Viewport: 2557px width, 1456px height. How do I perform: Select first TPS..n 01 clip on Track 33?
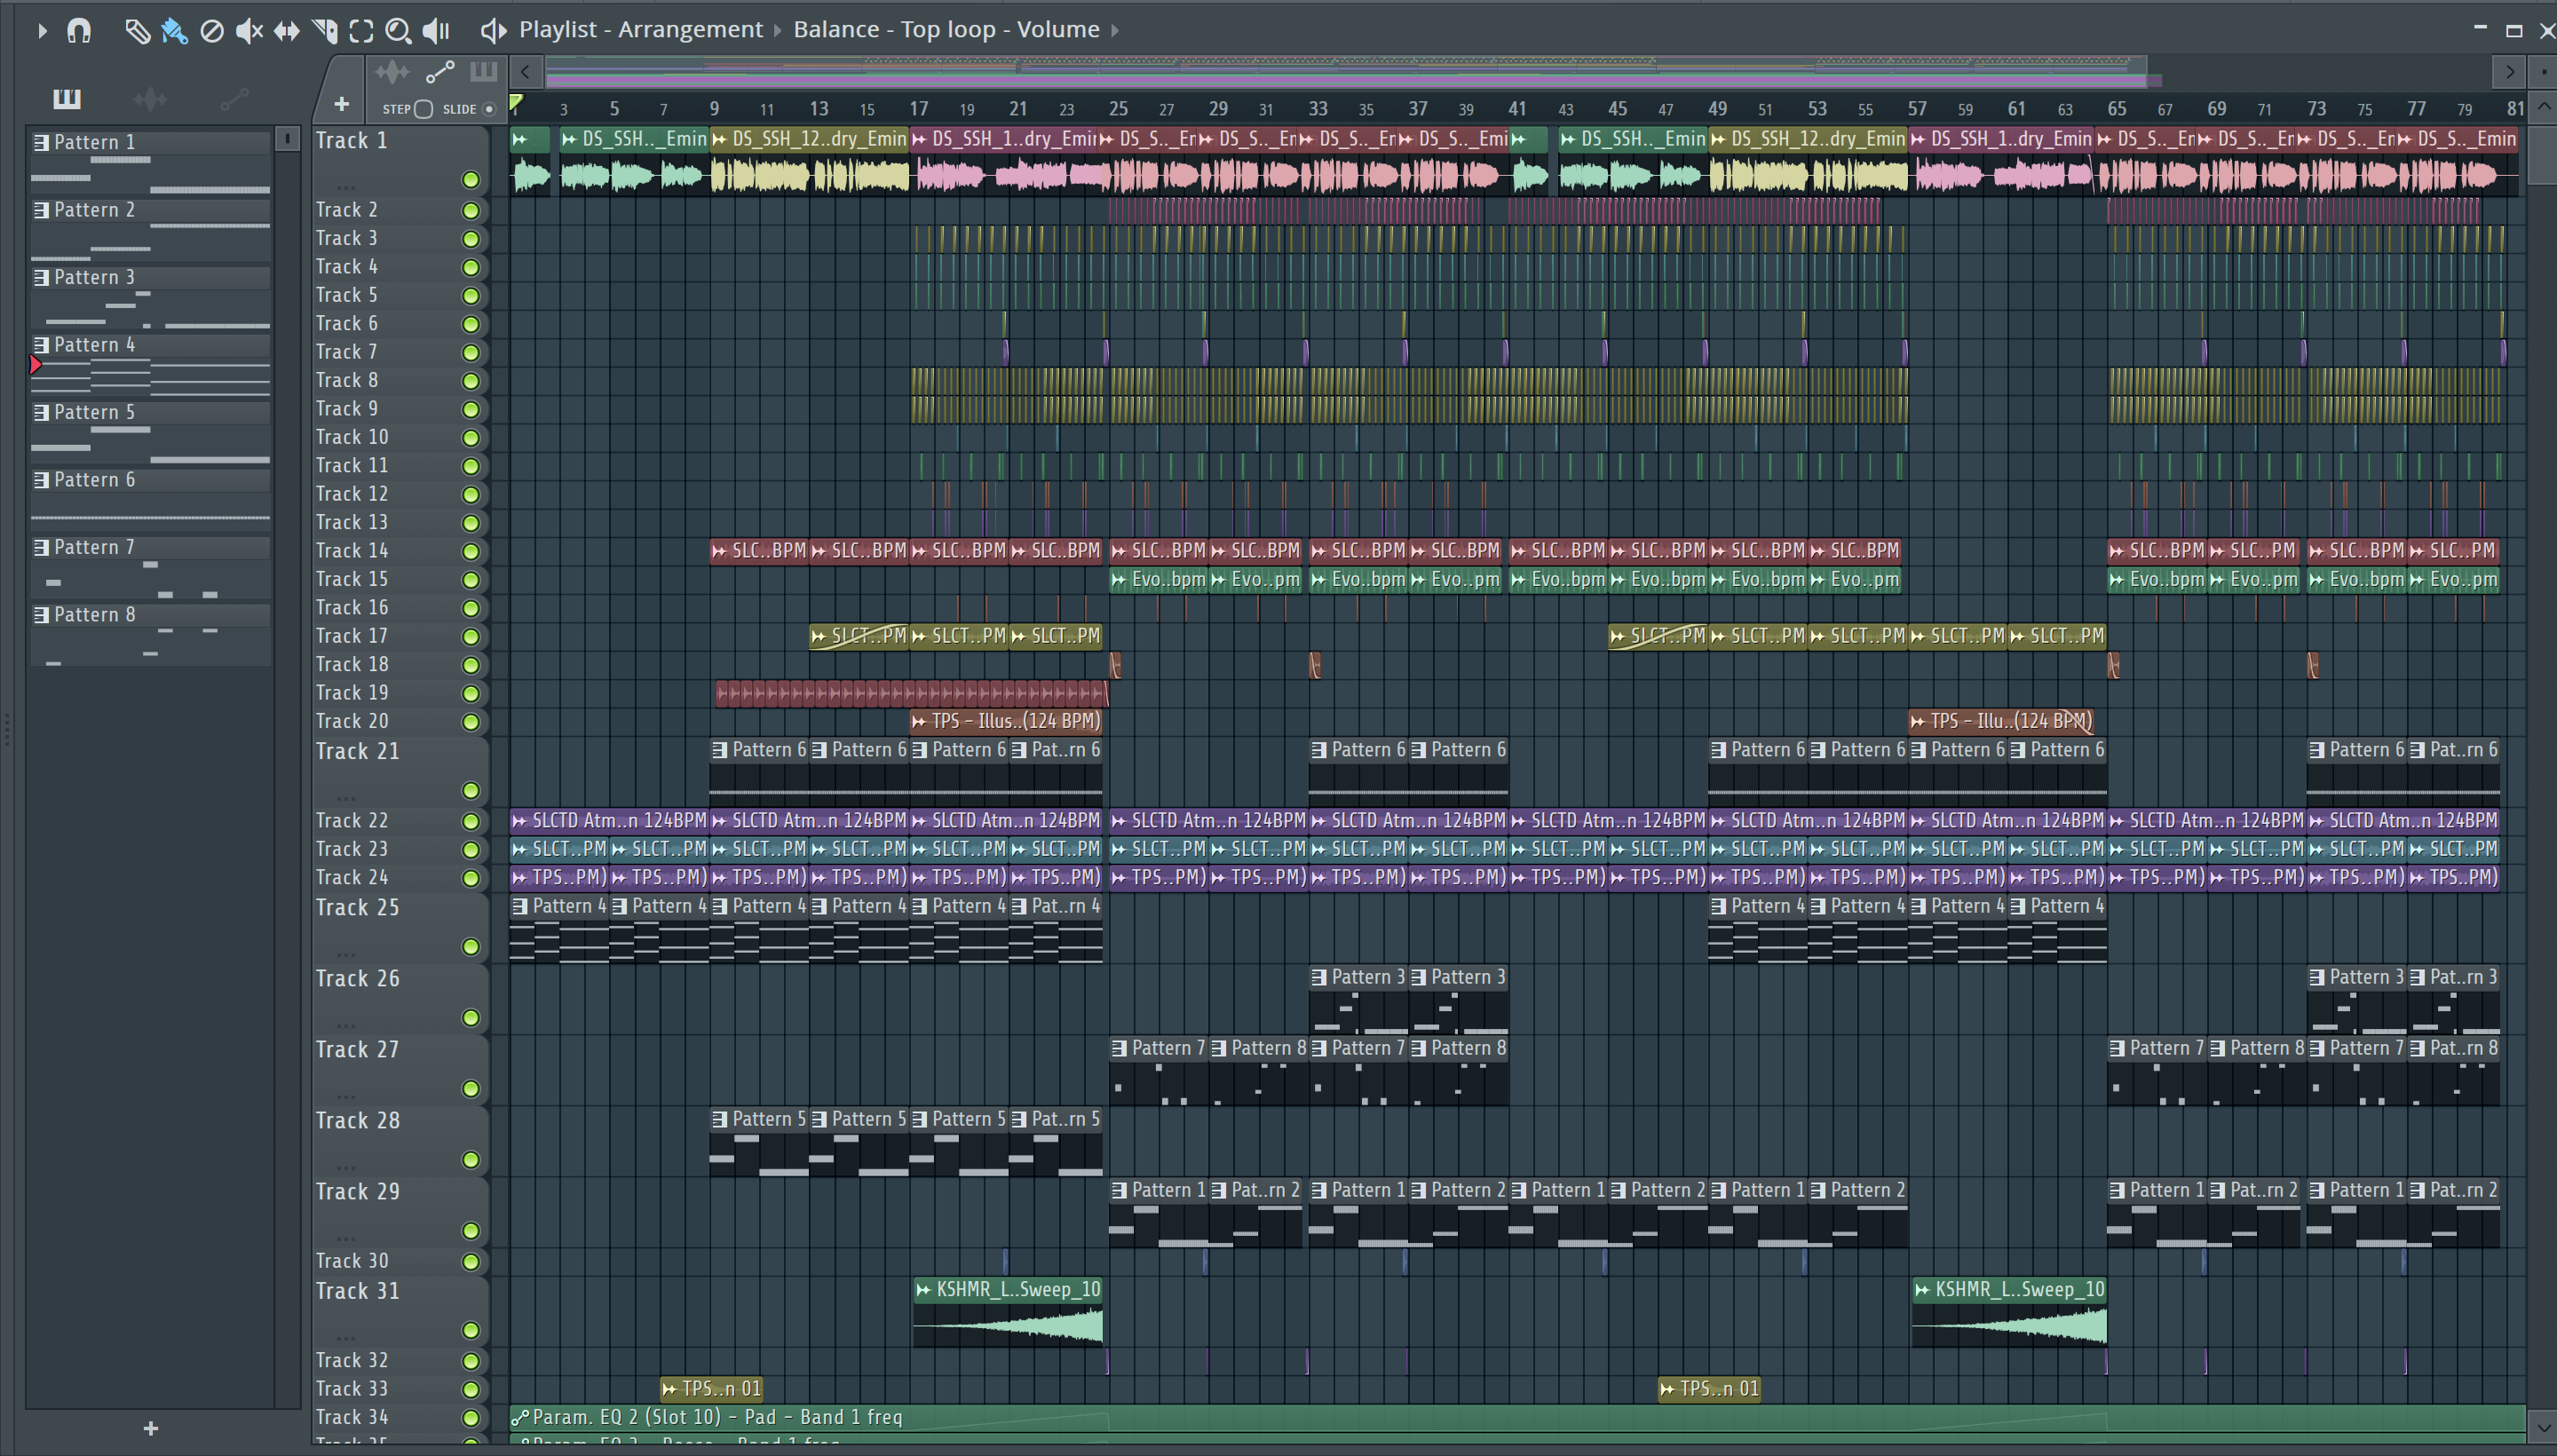point(711,1389)
